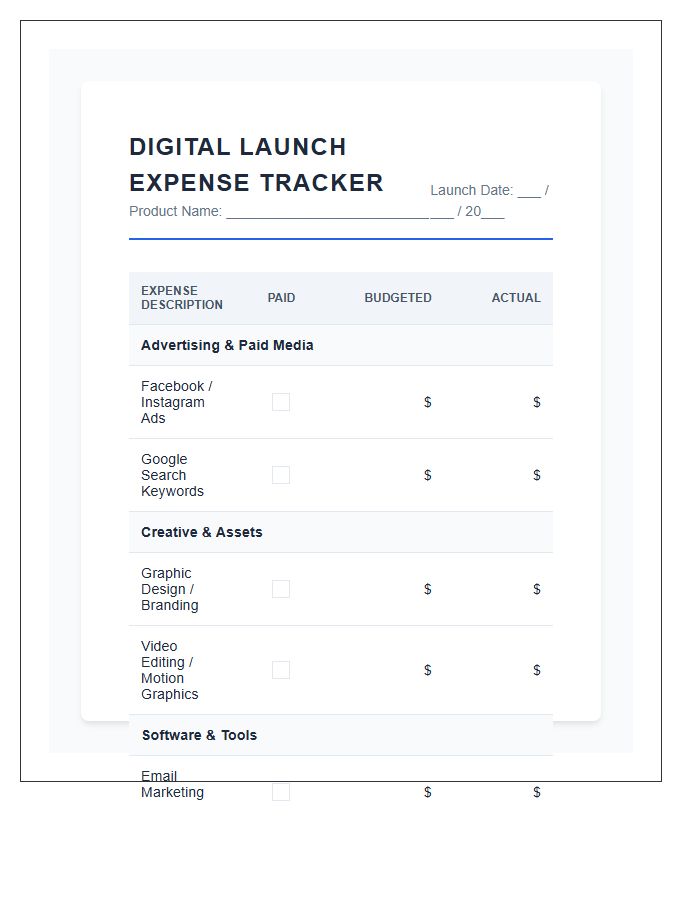Click actual amount for Video Editing / Motion Graphics
The width and height of the screenshot is (700, 900).
pyautogui.click(x=498, y=670)
